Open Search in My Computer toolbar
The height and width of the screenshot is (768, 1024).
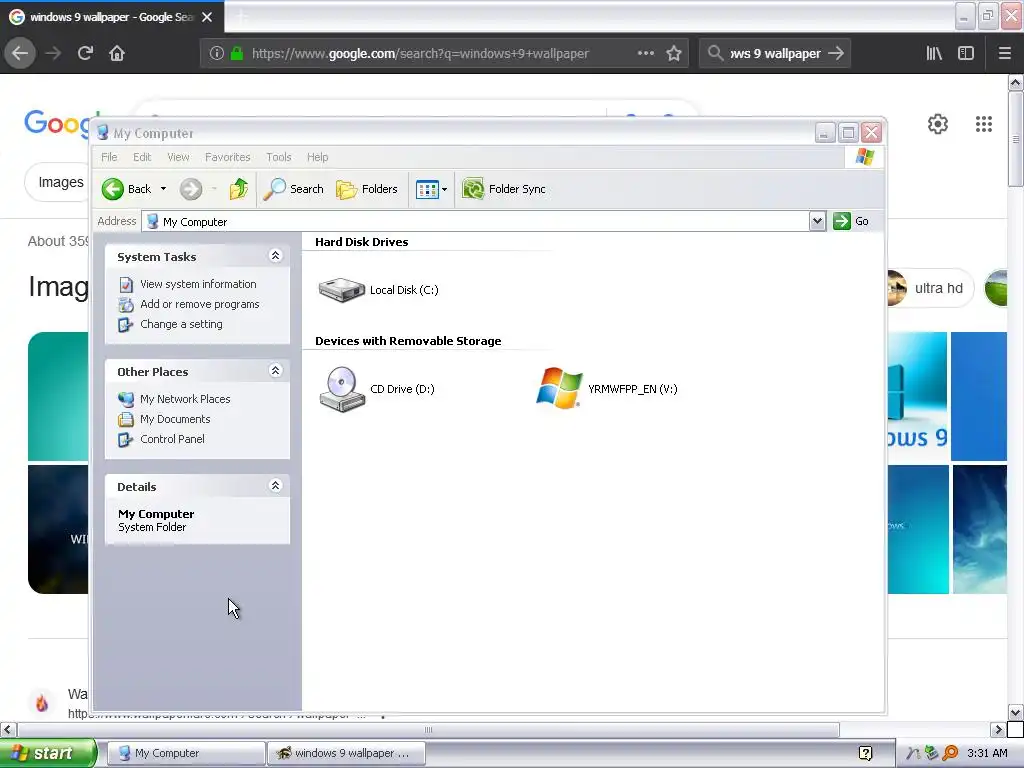pos(293,189)
